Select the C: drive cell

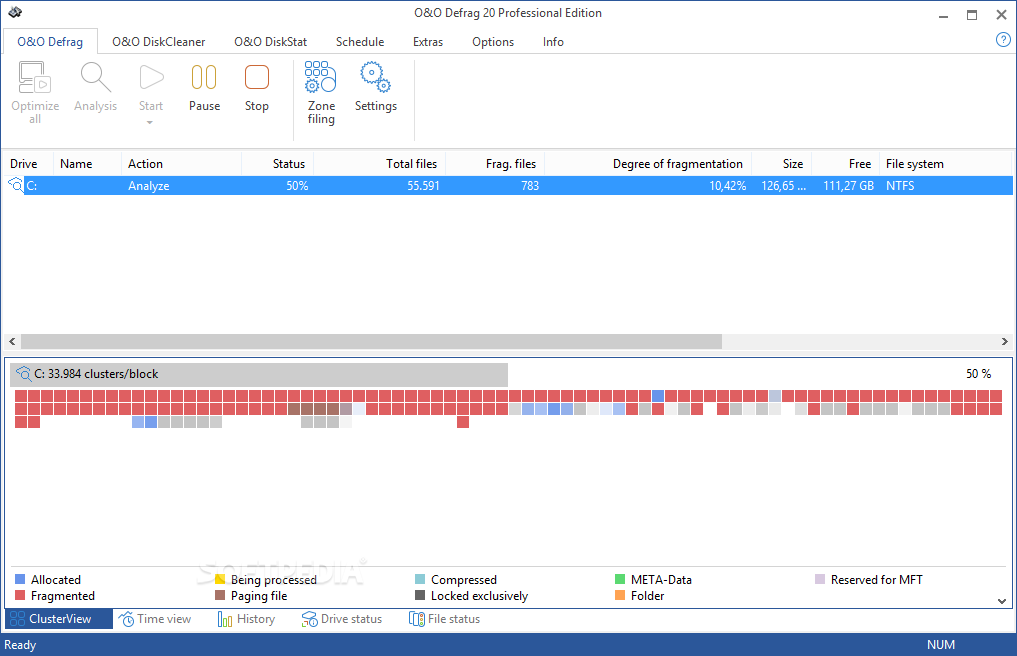[31, 186]
